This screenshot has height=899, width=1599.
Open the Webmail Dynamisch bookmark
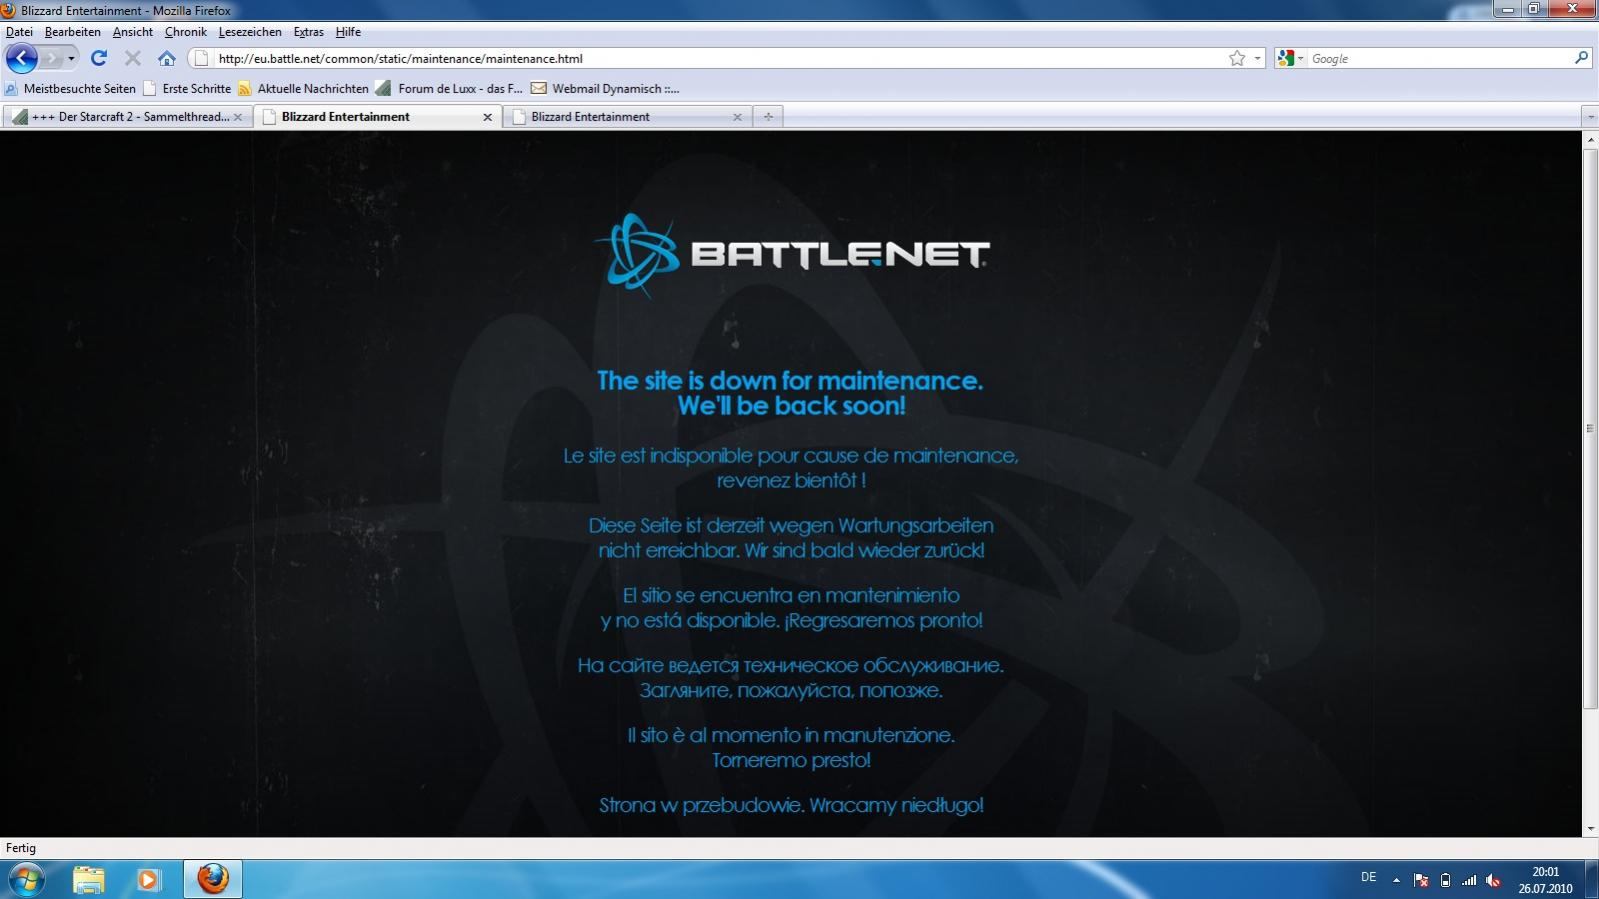[605, 88]
